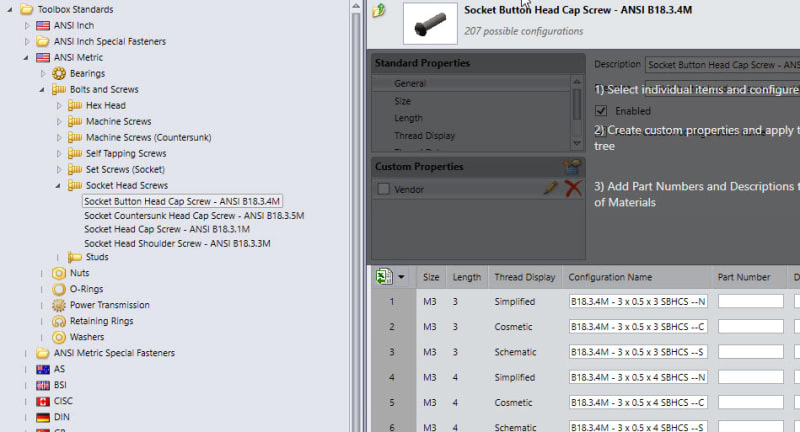Image resolution: width=800 pixels, height=432 pixels.
Task: Check the Vendor custom property checkbox
Action: 383,189
